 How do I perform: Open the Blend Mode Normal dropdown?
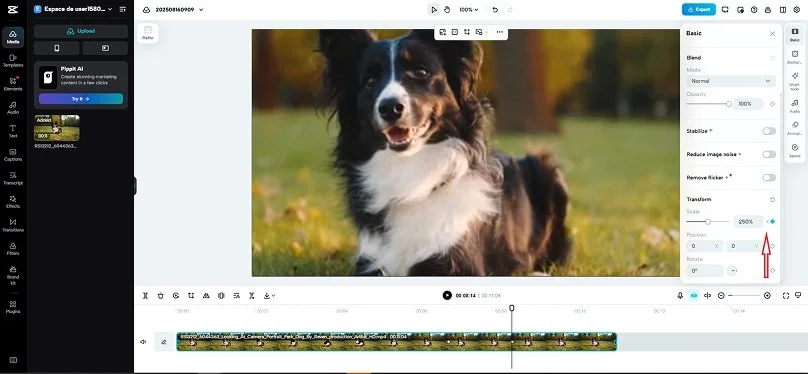tap(731, 81)
